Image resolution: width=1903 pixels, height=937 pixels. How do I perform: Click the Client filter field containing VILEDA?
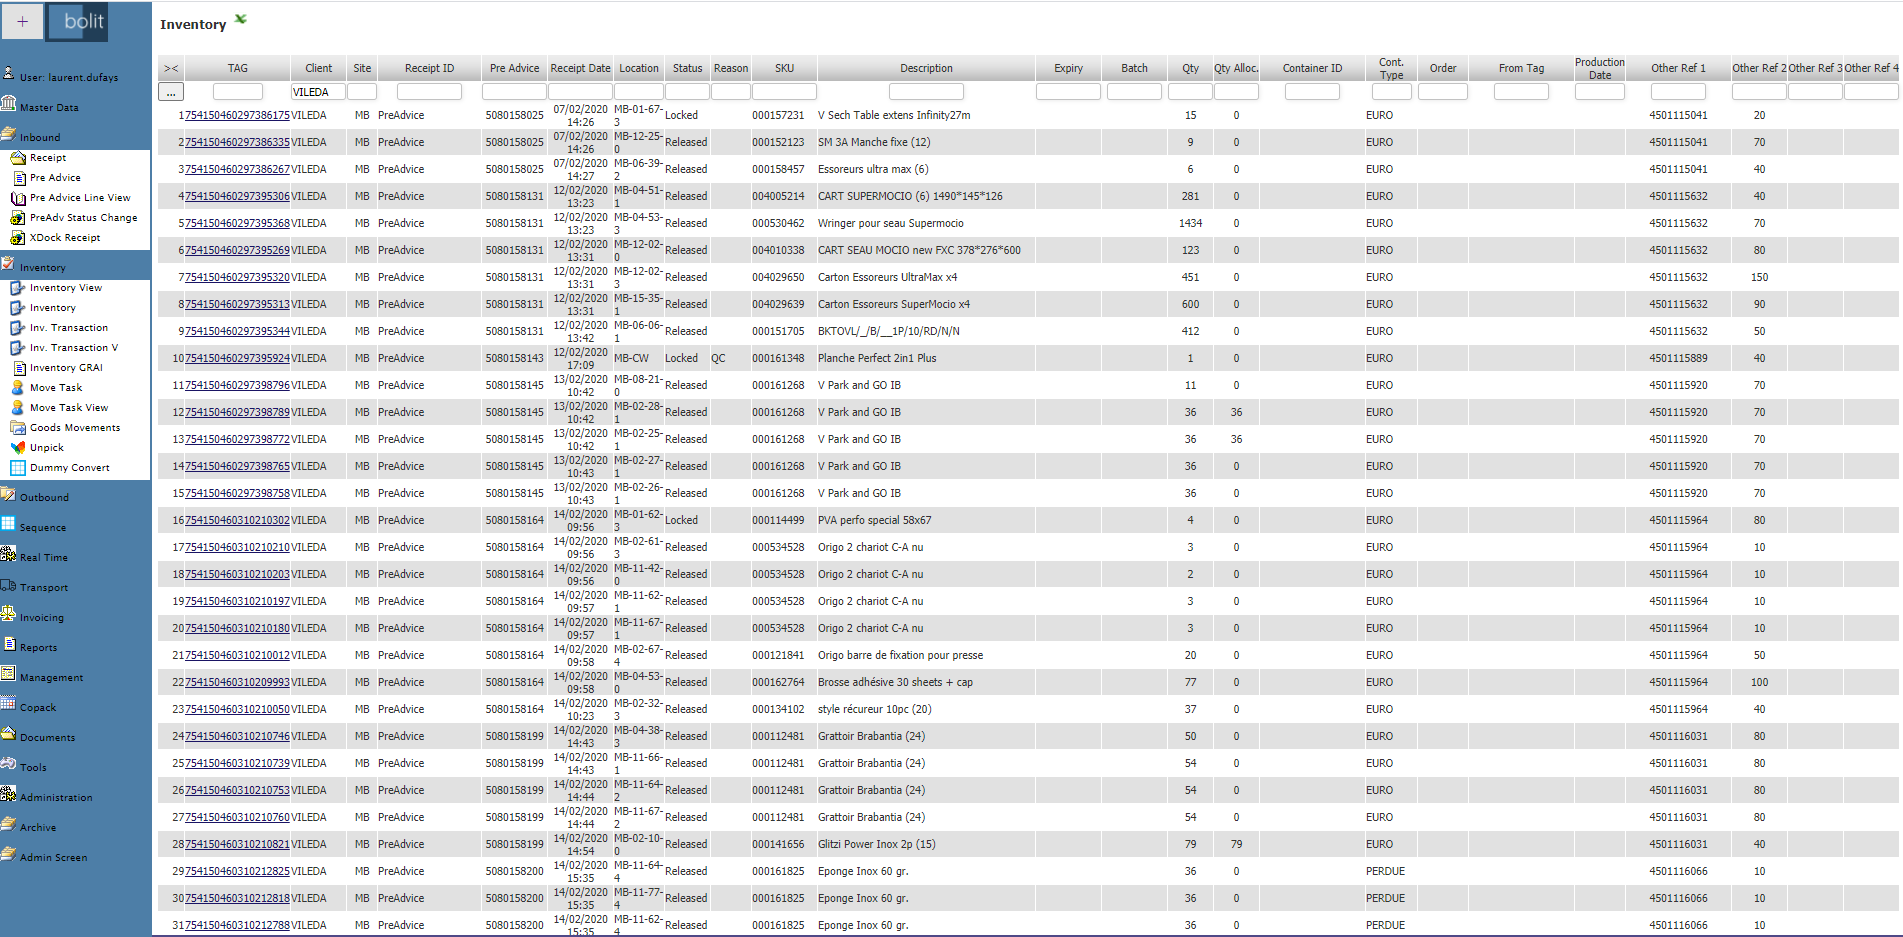(318, 92)
